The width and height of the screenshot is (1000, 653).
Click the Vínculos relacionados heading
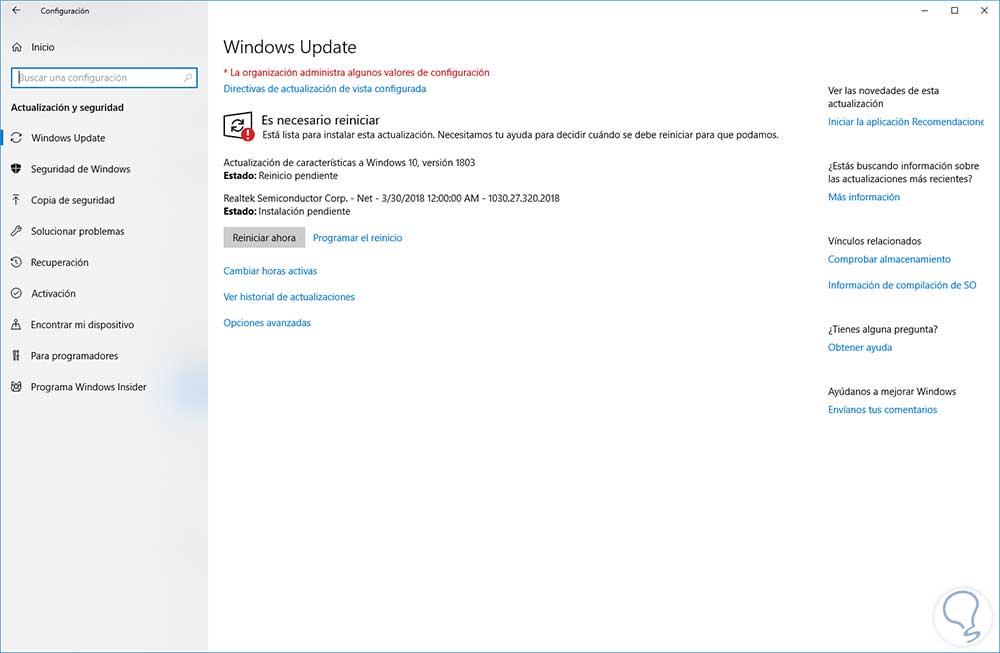pyautogui.click(x=874, y=242)
